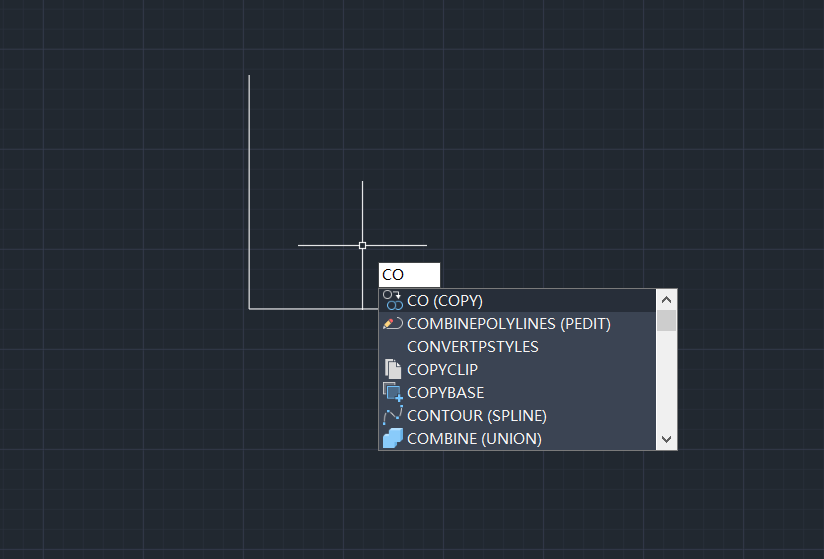Screen dimensions: 824x559
Task: Choose the COMBINE (UNION) label
Action: click(474, 438)
